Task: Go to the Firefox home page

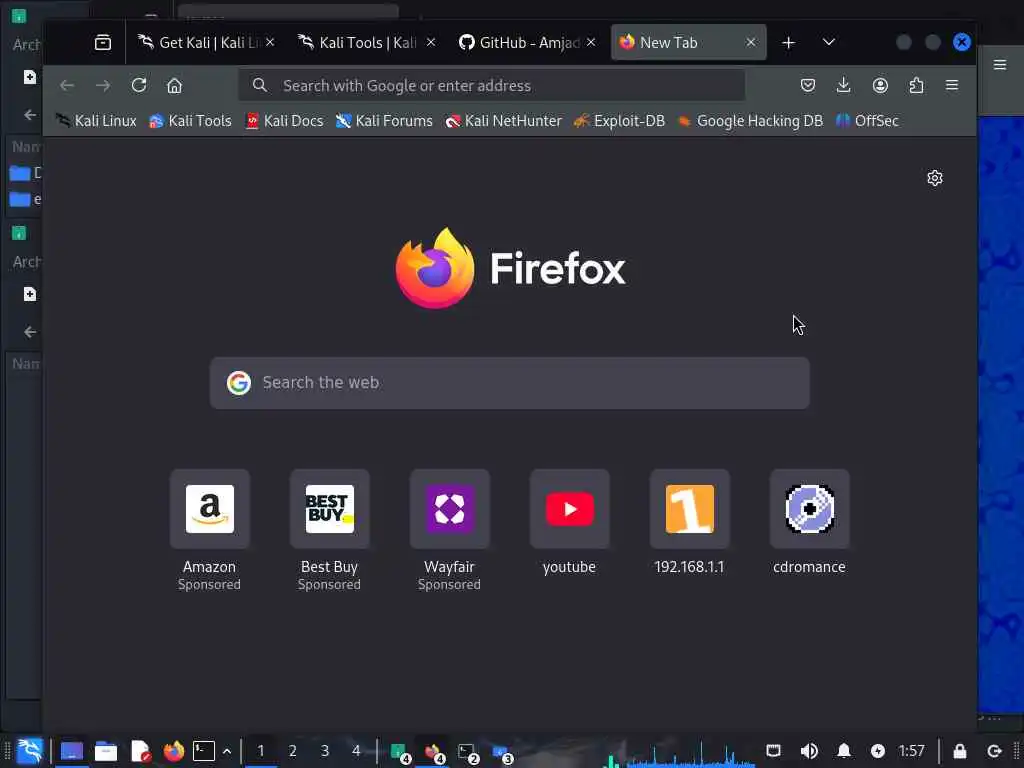Action: [x=174, y=86]
